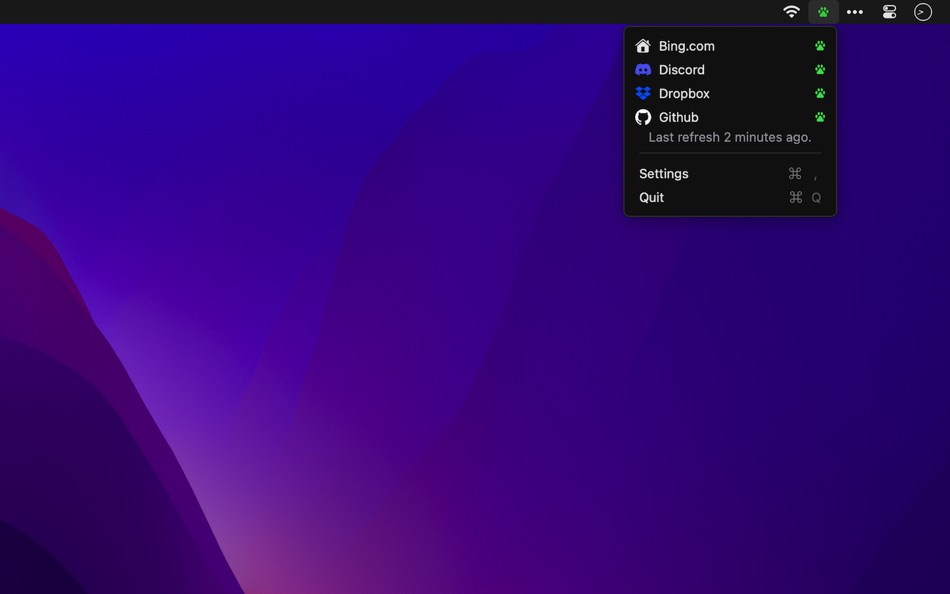Toggle the green paw status next to Github
The width and height of the screenshot is (950, 594).
820,117
